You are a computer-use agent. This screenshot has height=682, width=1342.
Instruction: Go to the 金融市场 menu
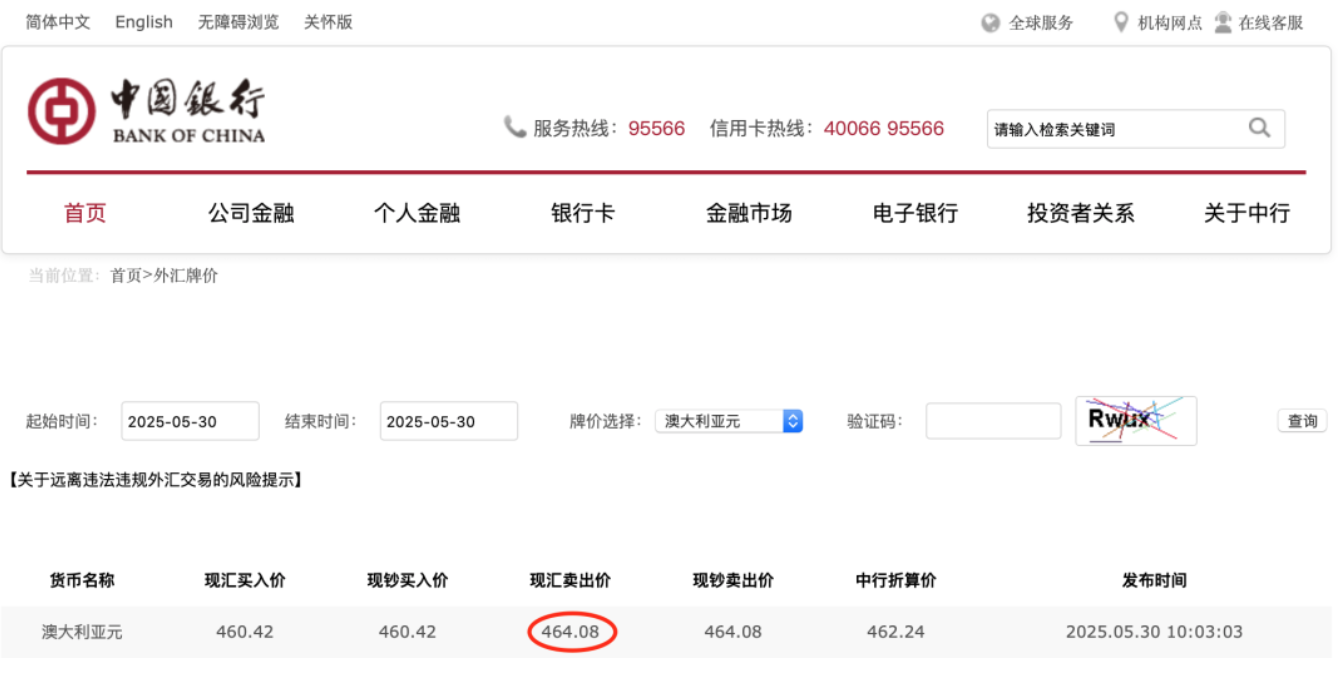(749, 213)
